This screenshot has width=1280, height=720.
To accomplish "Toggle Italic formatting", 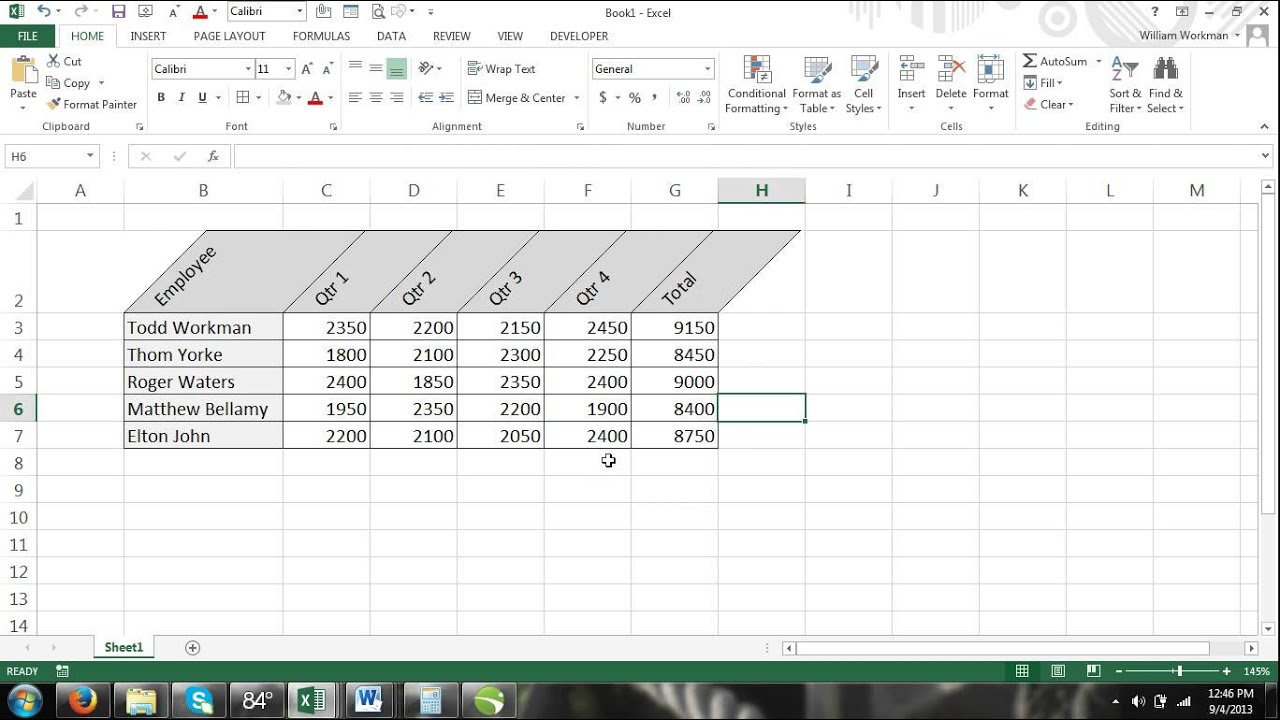I will coord(182,98).
